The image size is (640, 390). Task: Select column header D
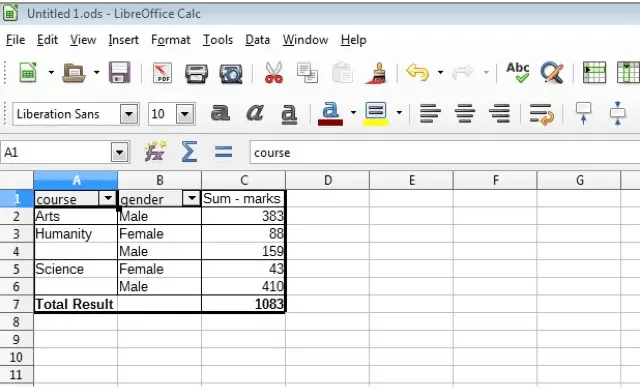327,180
